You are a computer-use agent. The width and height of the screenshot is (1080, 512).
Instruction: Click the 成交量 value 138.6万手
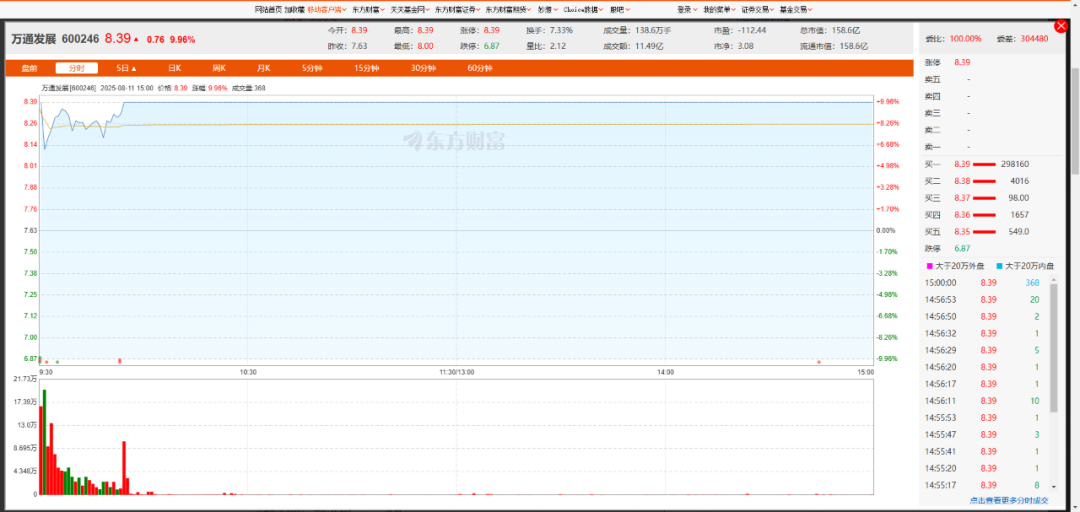coord(654,30)
